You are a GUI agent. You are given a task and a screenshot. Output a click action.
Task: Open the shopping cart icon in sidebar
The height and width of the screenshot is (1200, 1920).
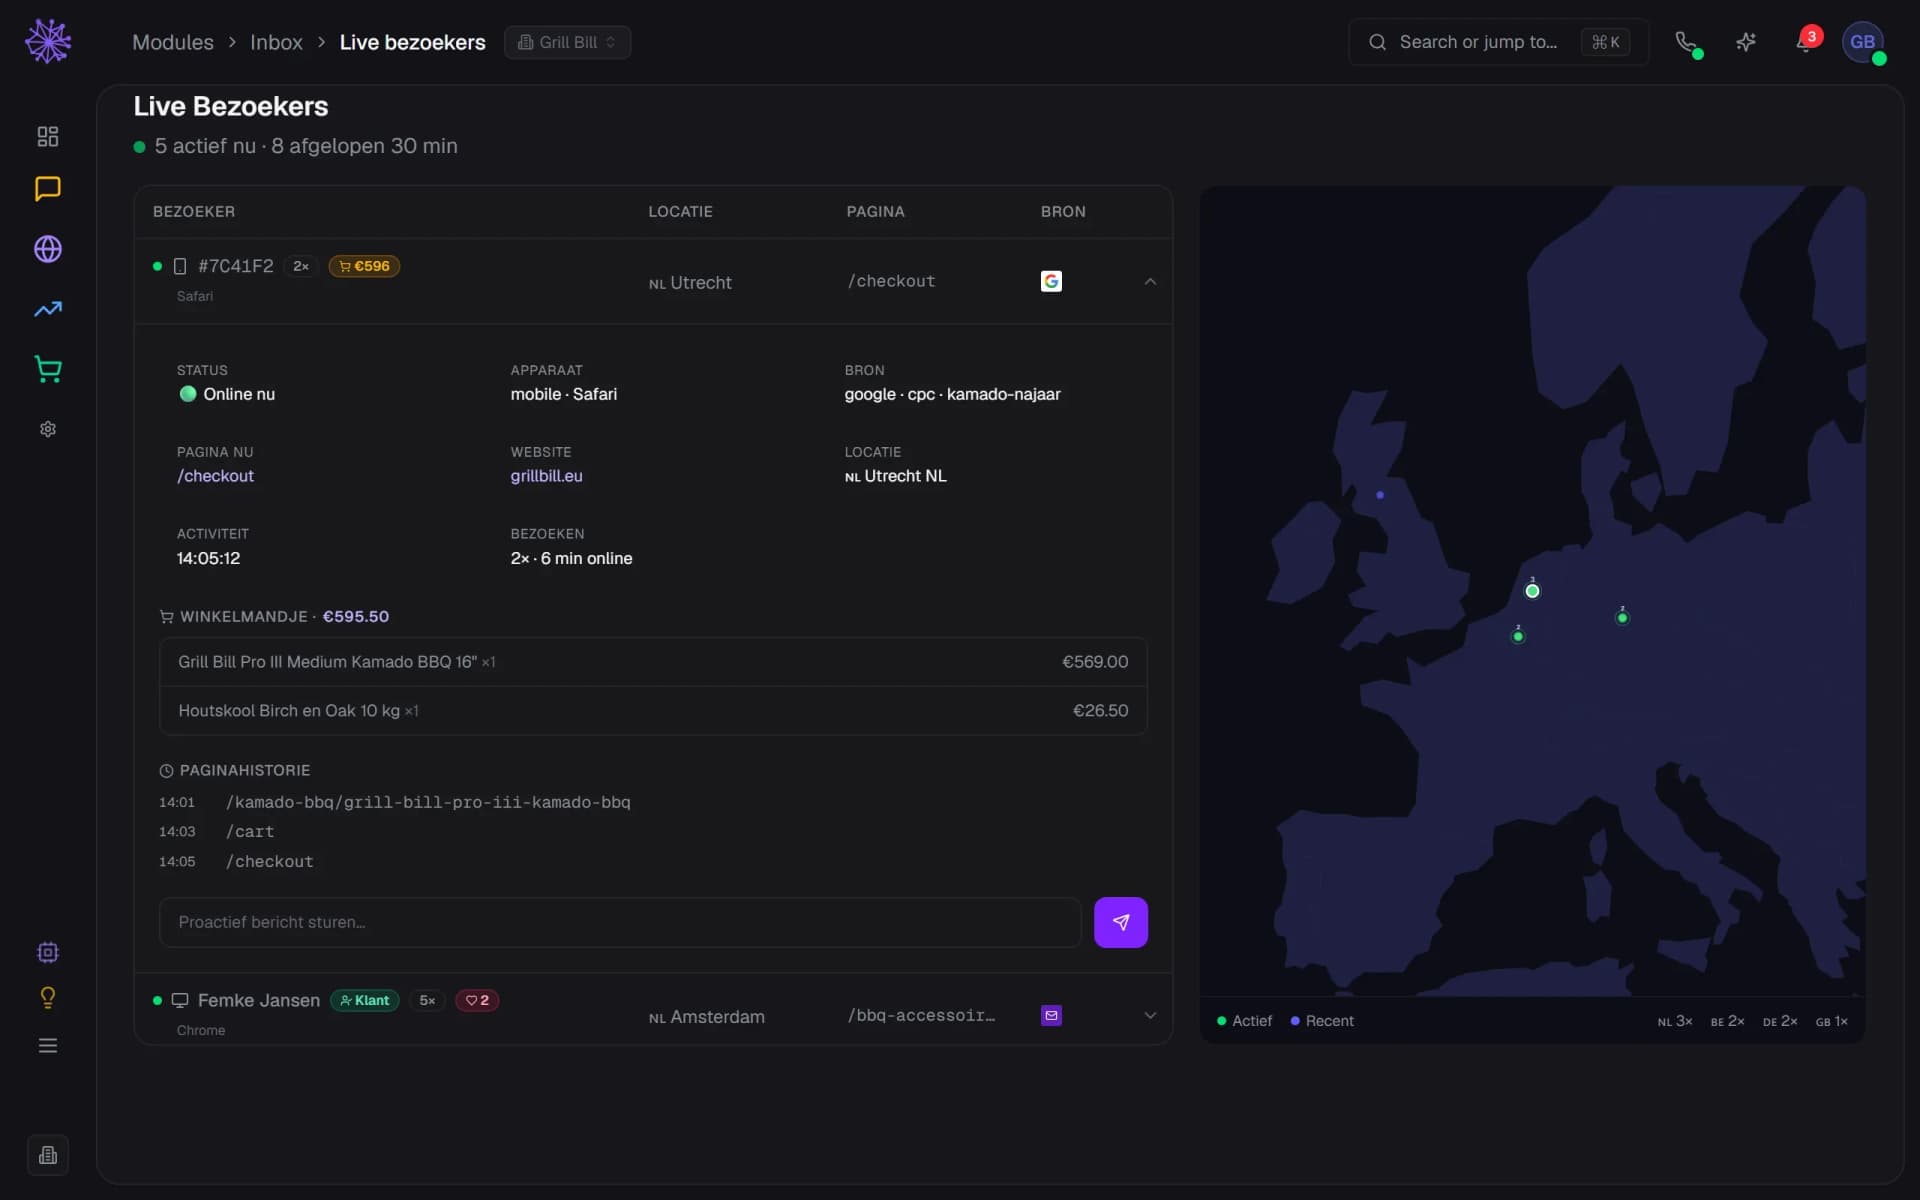click(x=48, y=369)
